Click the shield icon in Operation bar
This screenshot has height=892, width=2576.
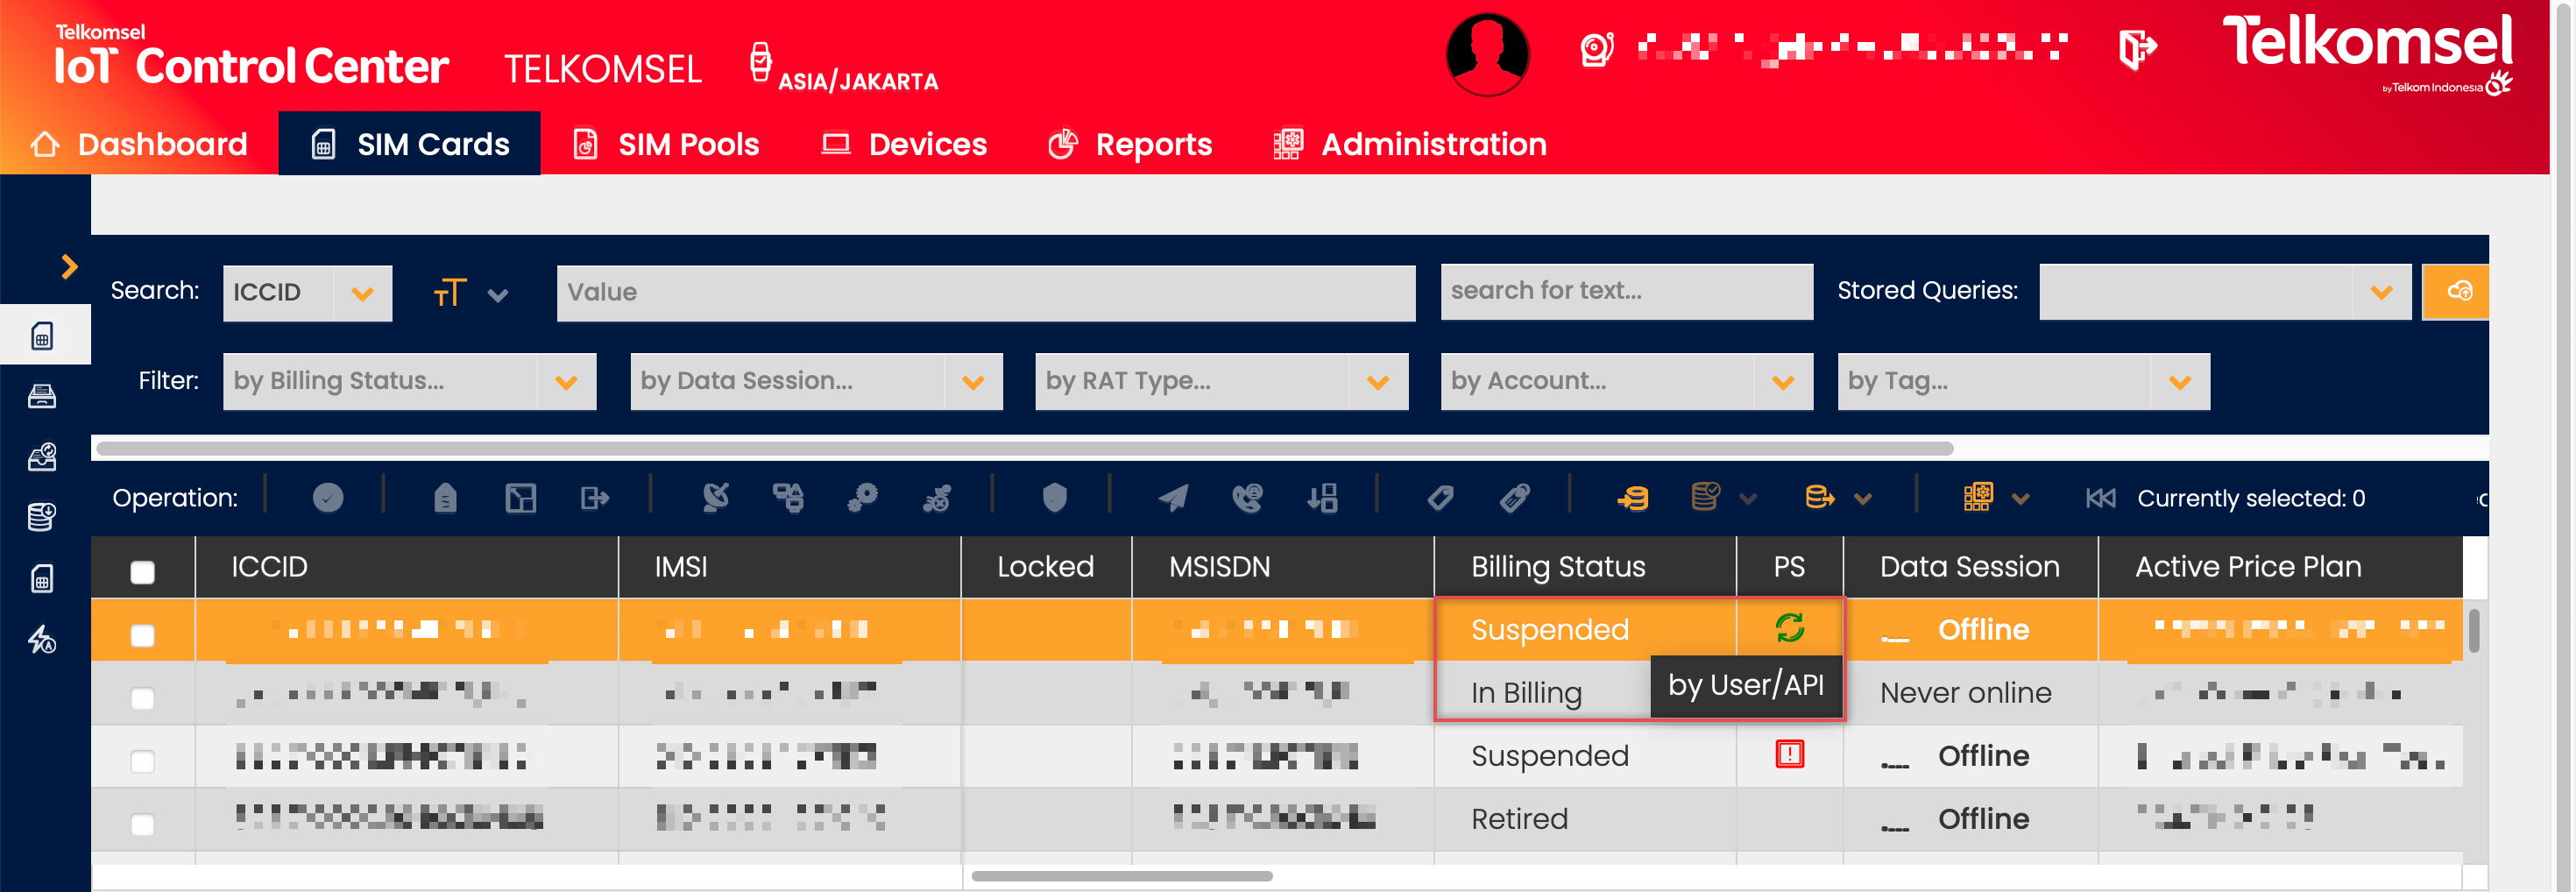pos(1054,497)
